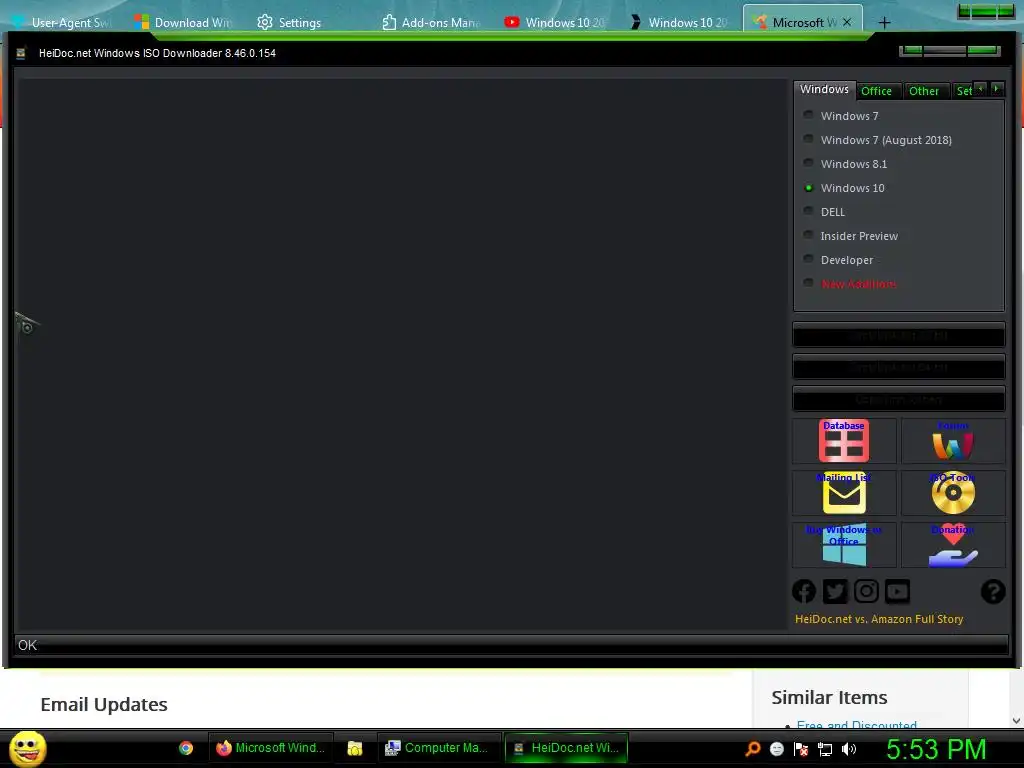Open the partially hidden Set tab
This screenshot has height=768, width=1024.
pos(963,91)
